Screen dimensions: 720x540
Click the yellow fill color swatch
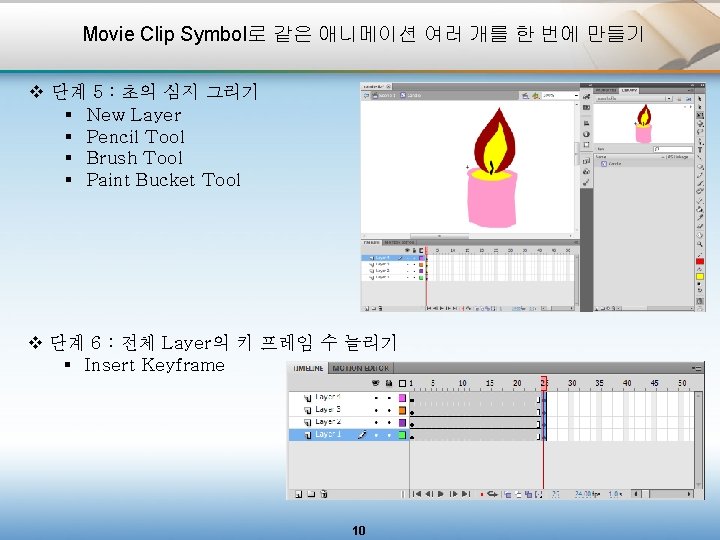(700, 276)
